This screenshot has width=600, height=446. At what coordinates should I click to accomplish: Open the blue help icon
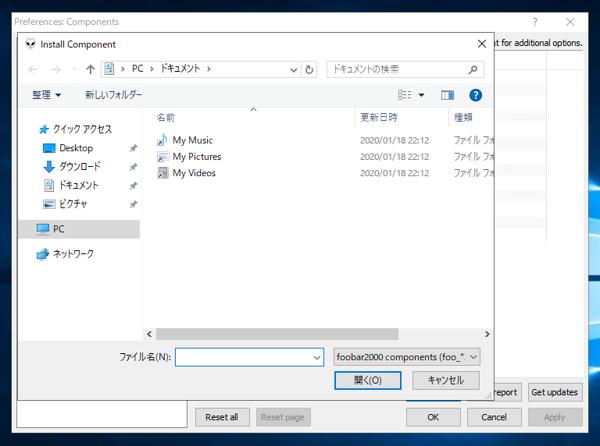[475, 95]
